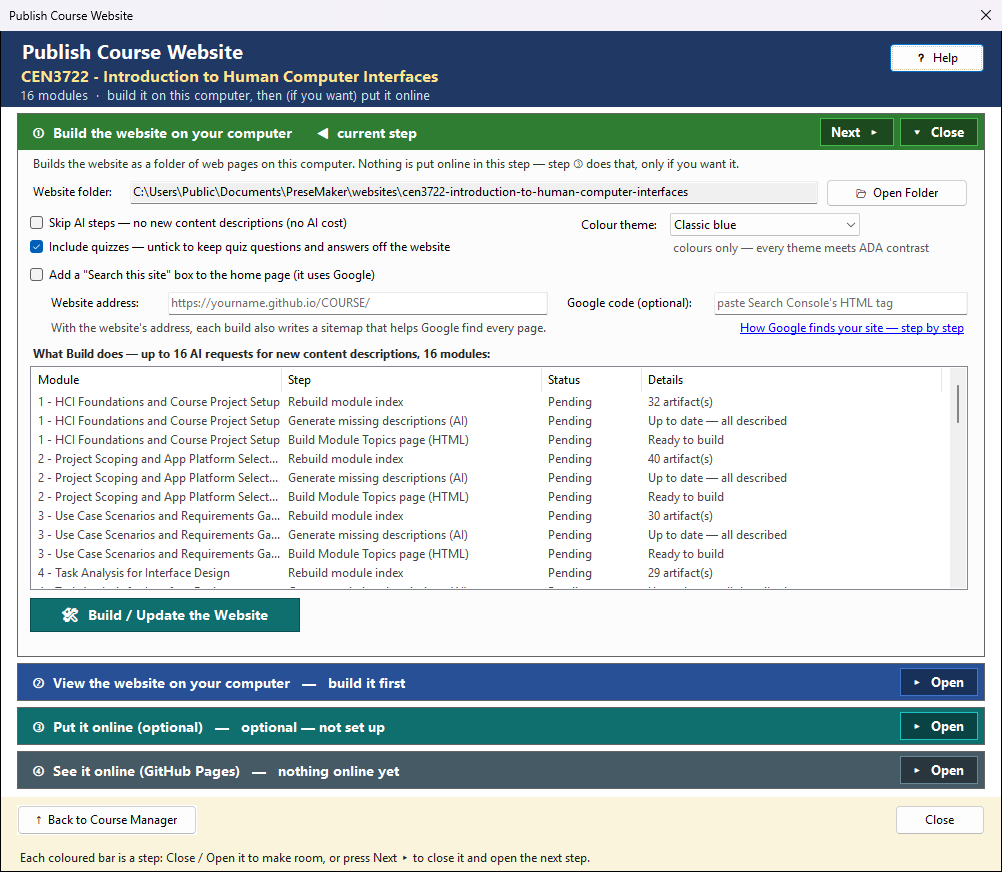Click the step 3 circled number icon
1002x872 pixels.
[38, 728]
